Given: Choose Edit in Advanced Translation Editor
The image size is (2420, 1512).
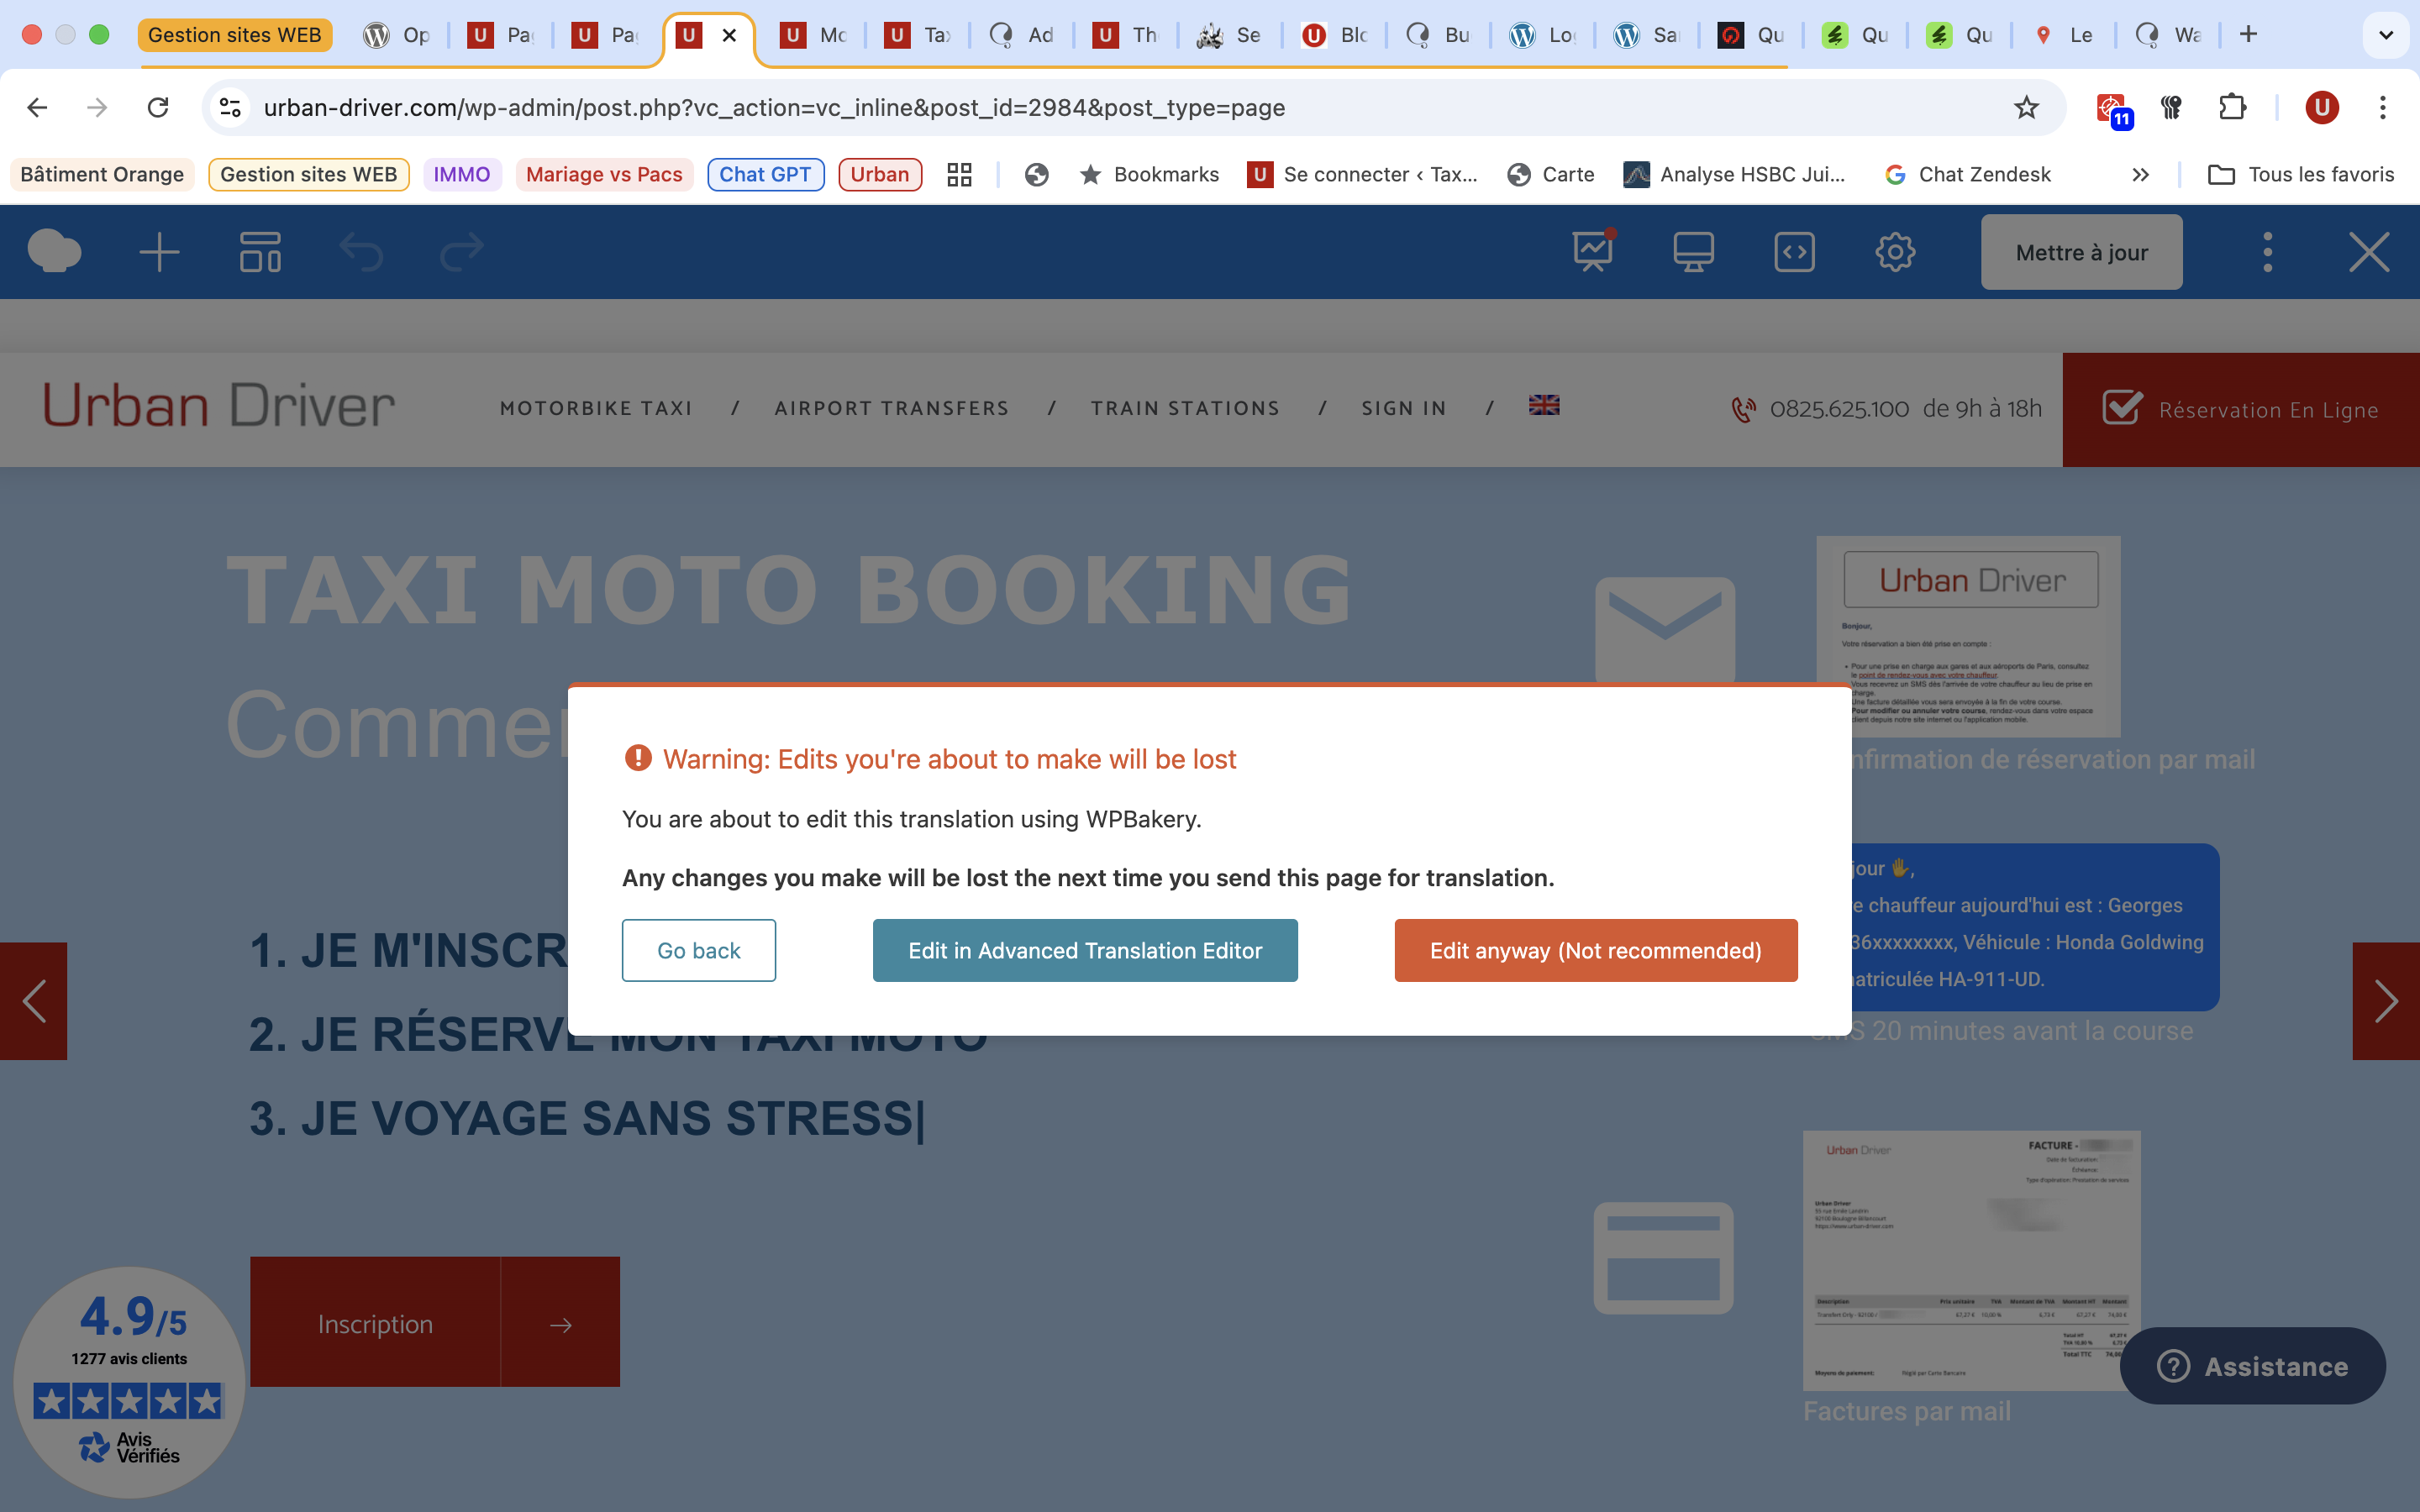Looking at the screenshot, I should [1085, 950].
